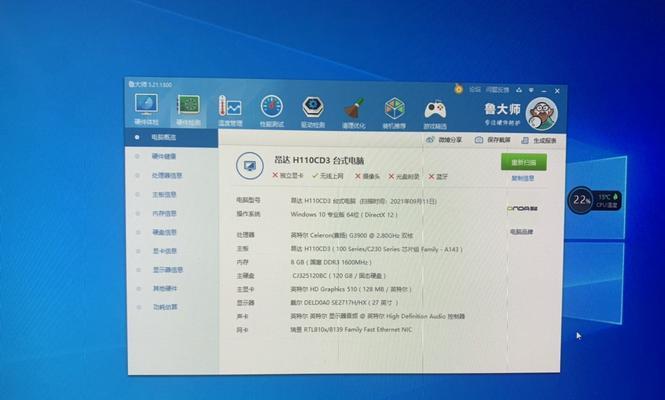This screenshot has width=665, height=400.
Task: Open the 硬件体检 hardware checkup monitor icon
Action: (146, 104)
